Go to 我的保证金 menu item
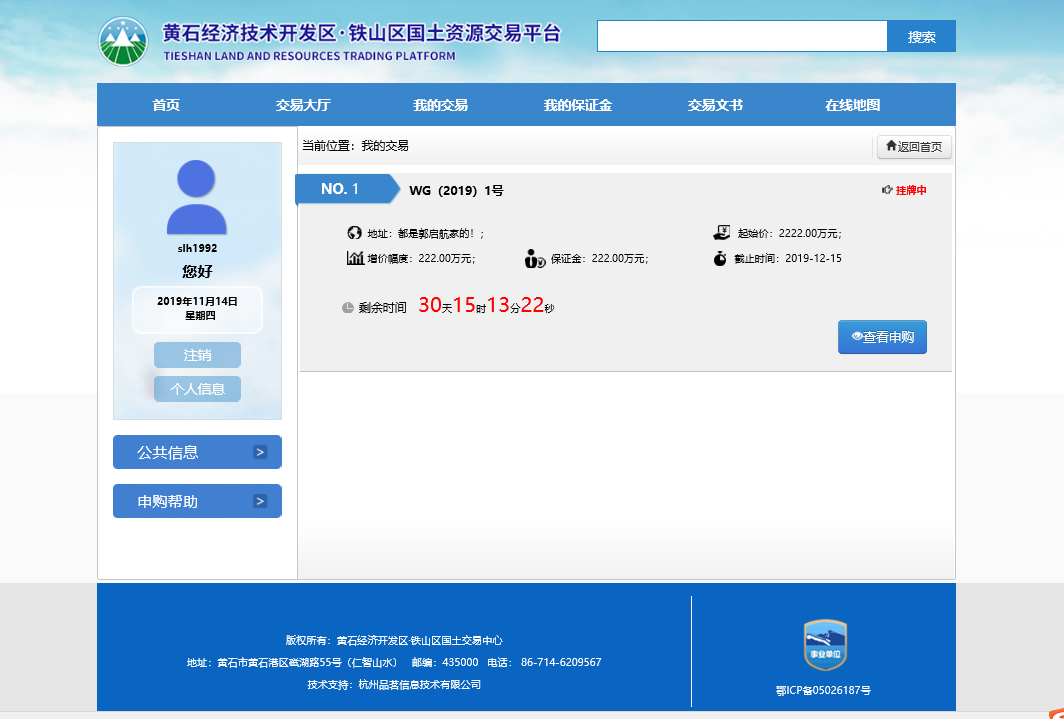Image resolution: width=1064 pixels, height=719 pixels. 577,105
